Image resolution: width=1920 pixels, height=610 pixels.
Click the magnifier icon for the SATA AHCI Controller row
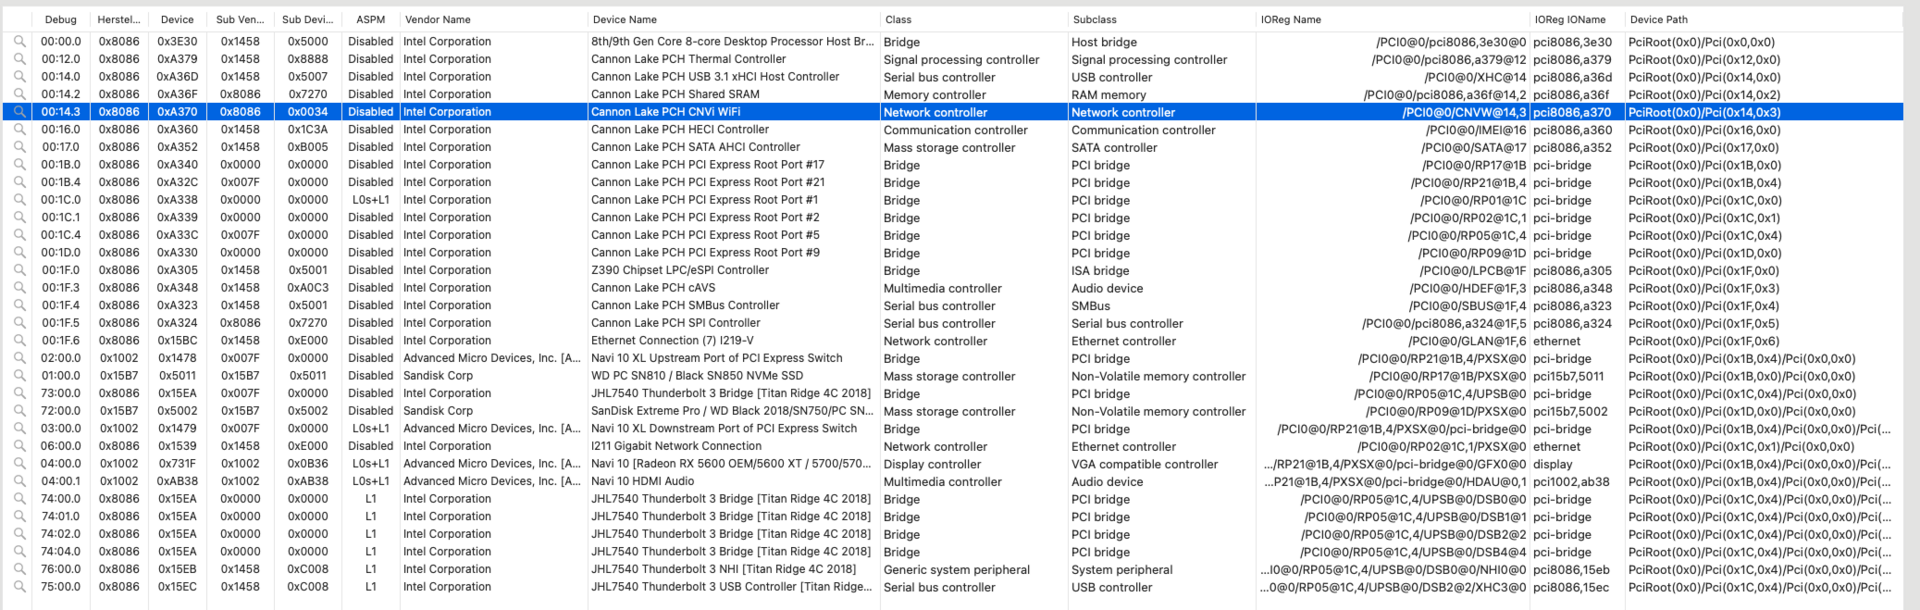click(19, 147)
